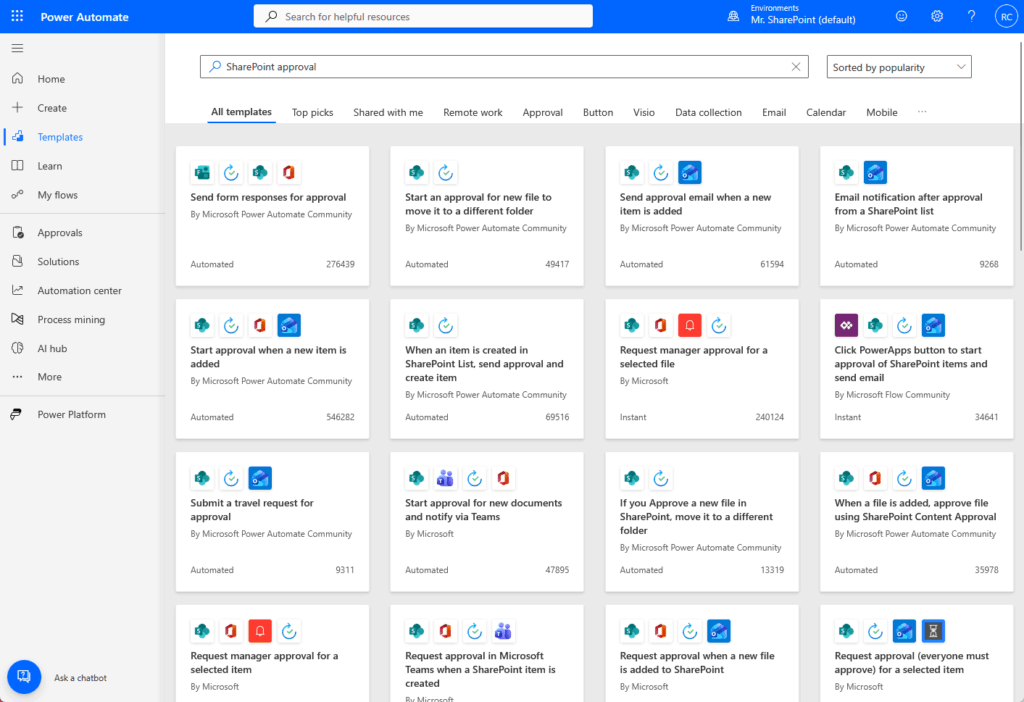
Task: Click the Power Platform icon
Action: pos(16,414)
